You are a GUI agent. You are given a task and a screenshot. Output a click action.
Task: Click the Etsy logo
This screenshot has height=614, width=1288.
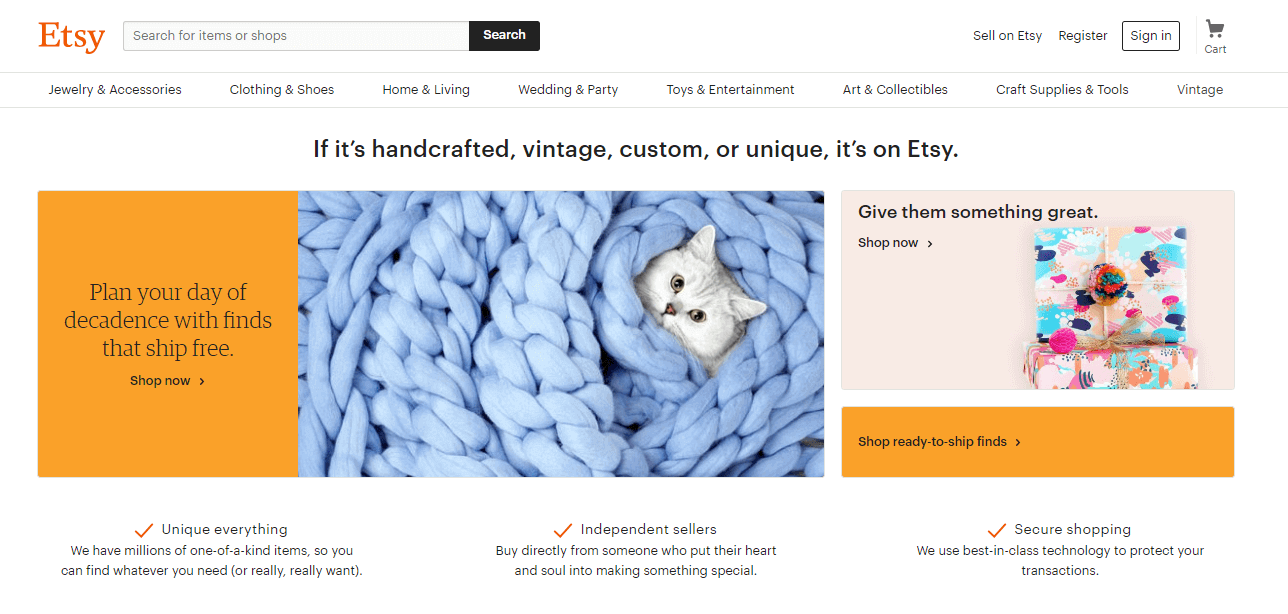(71, 36)
